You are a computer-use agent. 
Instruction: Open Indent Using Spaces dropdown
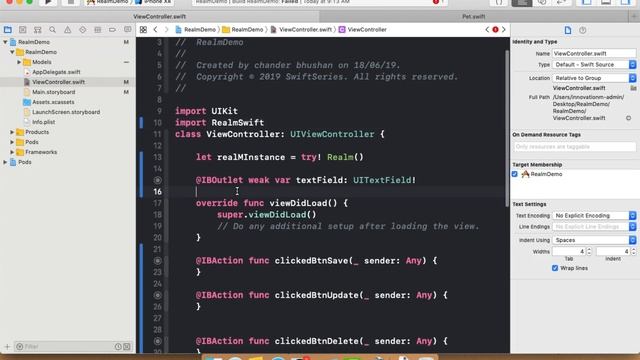[594, 240]
